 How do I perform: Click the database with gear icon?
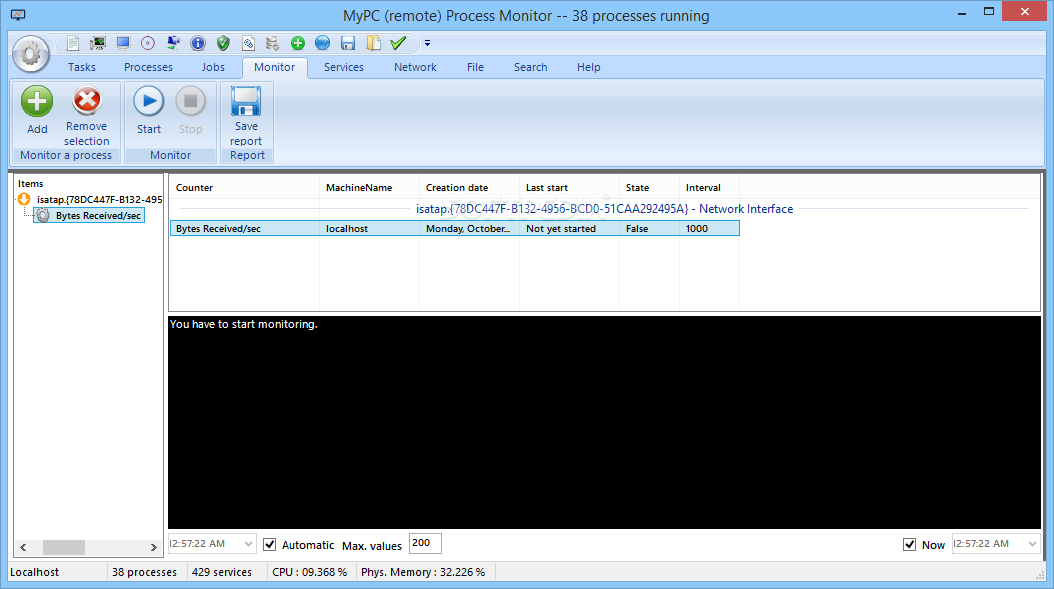[272, 43]
